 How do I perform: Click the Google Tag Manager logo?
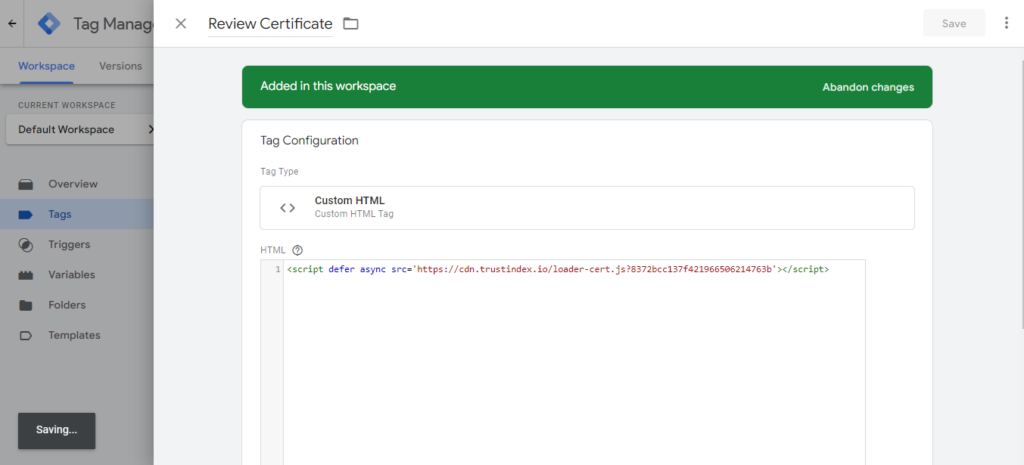(x=50, y=23)
